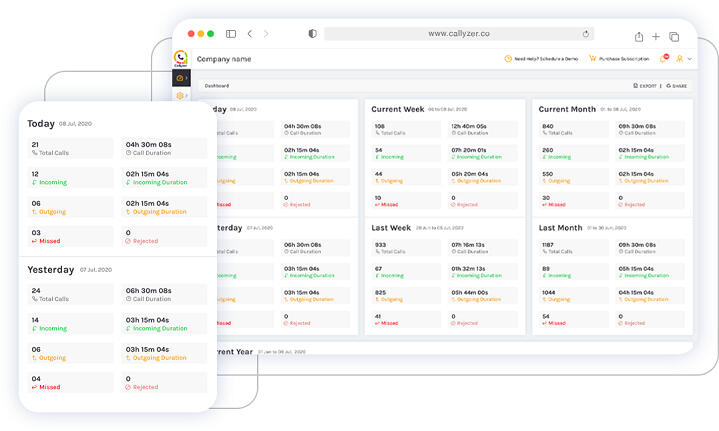This screenshot has width=719, height=431.
Task: Click the www.callyzer.co address bar
Action: point(458,34)
